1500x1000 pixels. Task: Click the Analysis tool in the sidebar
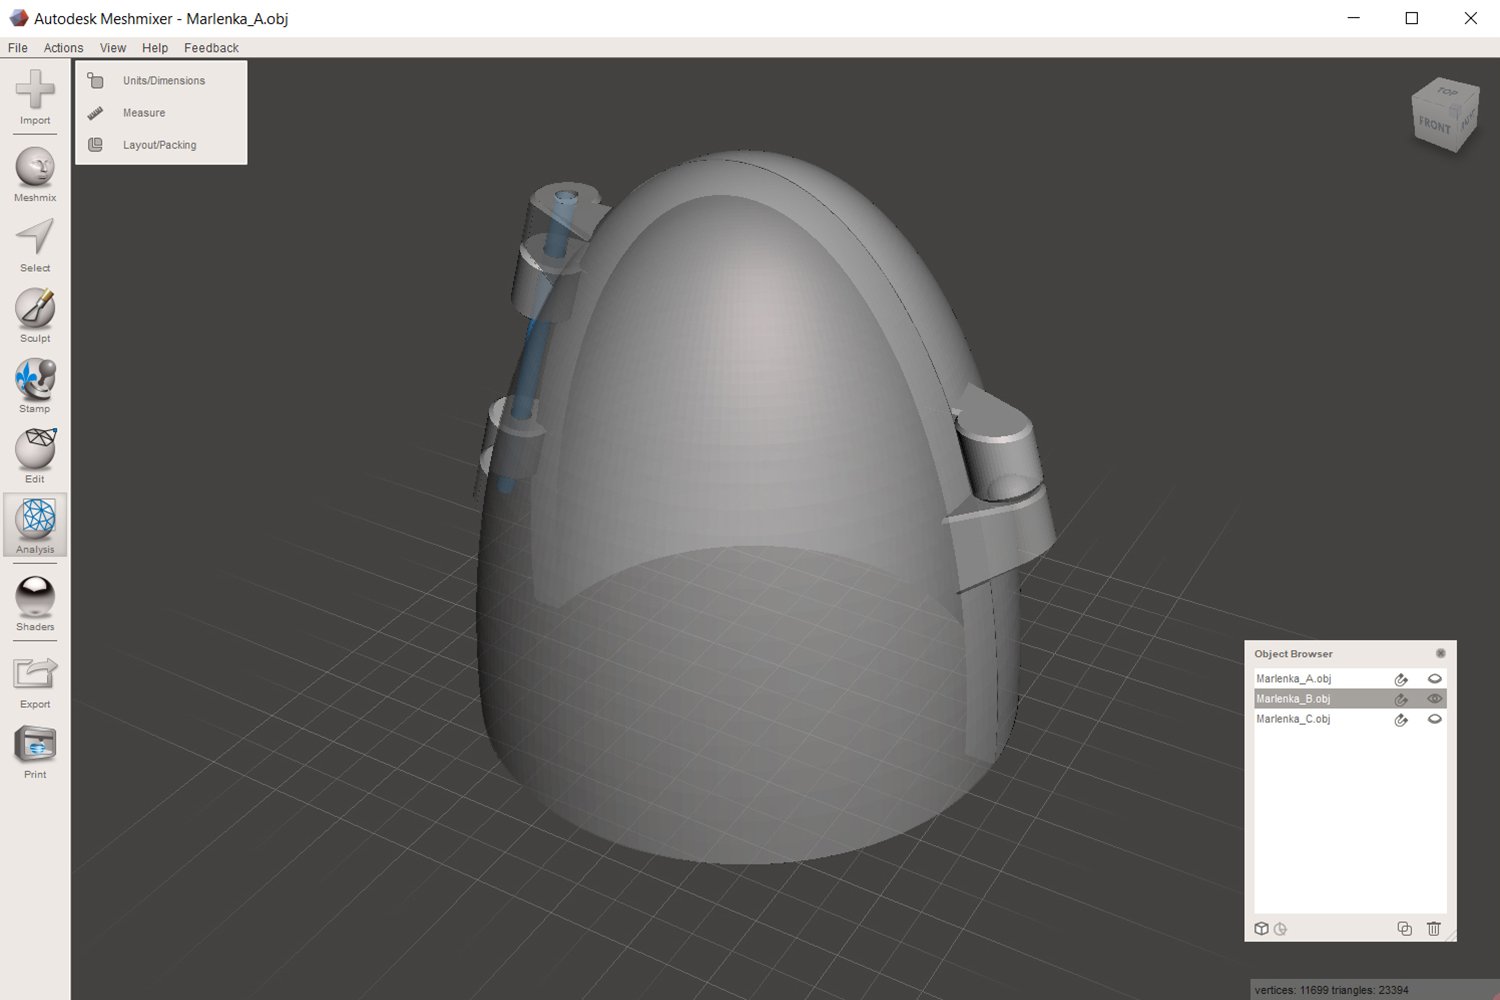pyautogui.click(x=35, y=525)
